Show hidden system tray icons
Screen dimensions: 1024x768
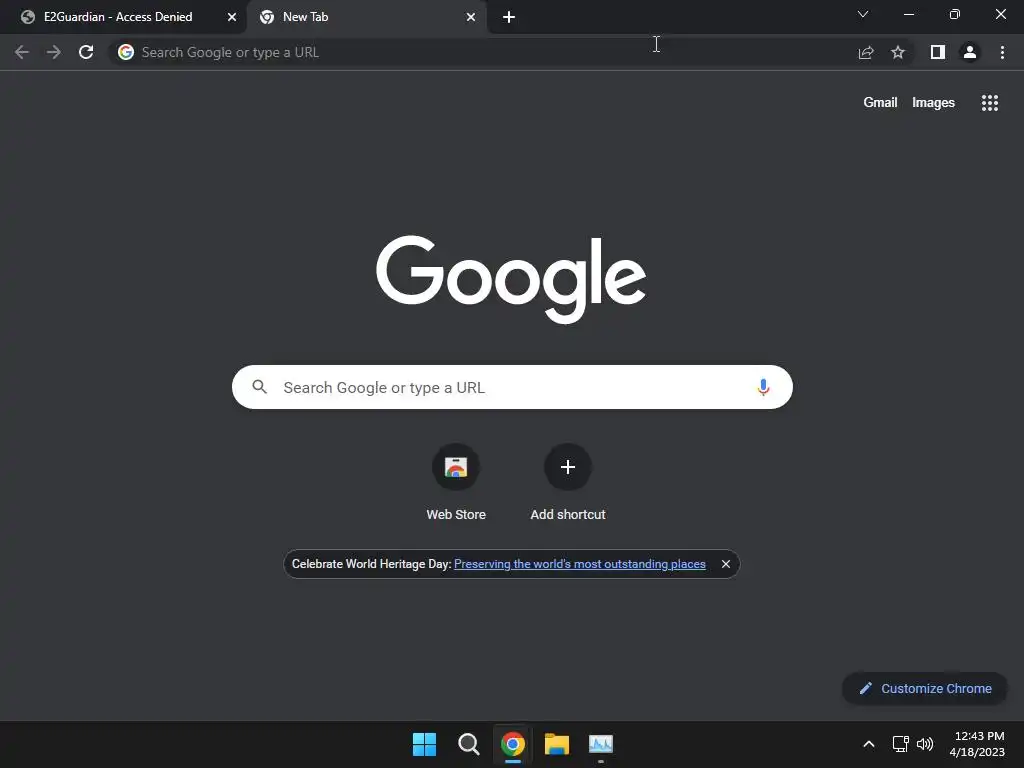click(869, 744)
